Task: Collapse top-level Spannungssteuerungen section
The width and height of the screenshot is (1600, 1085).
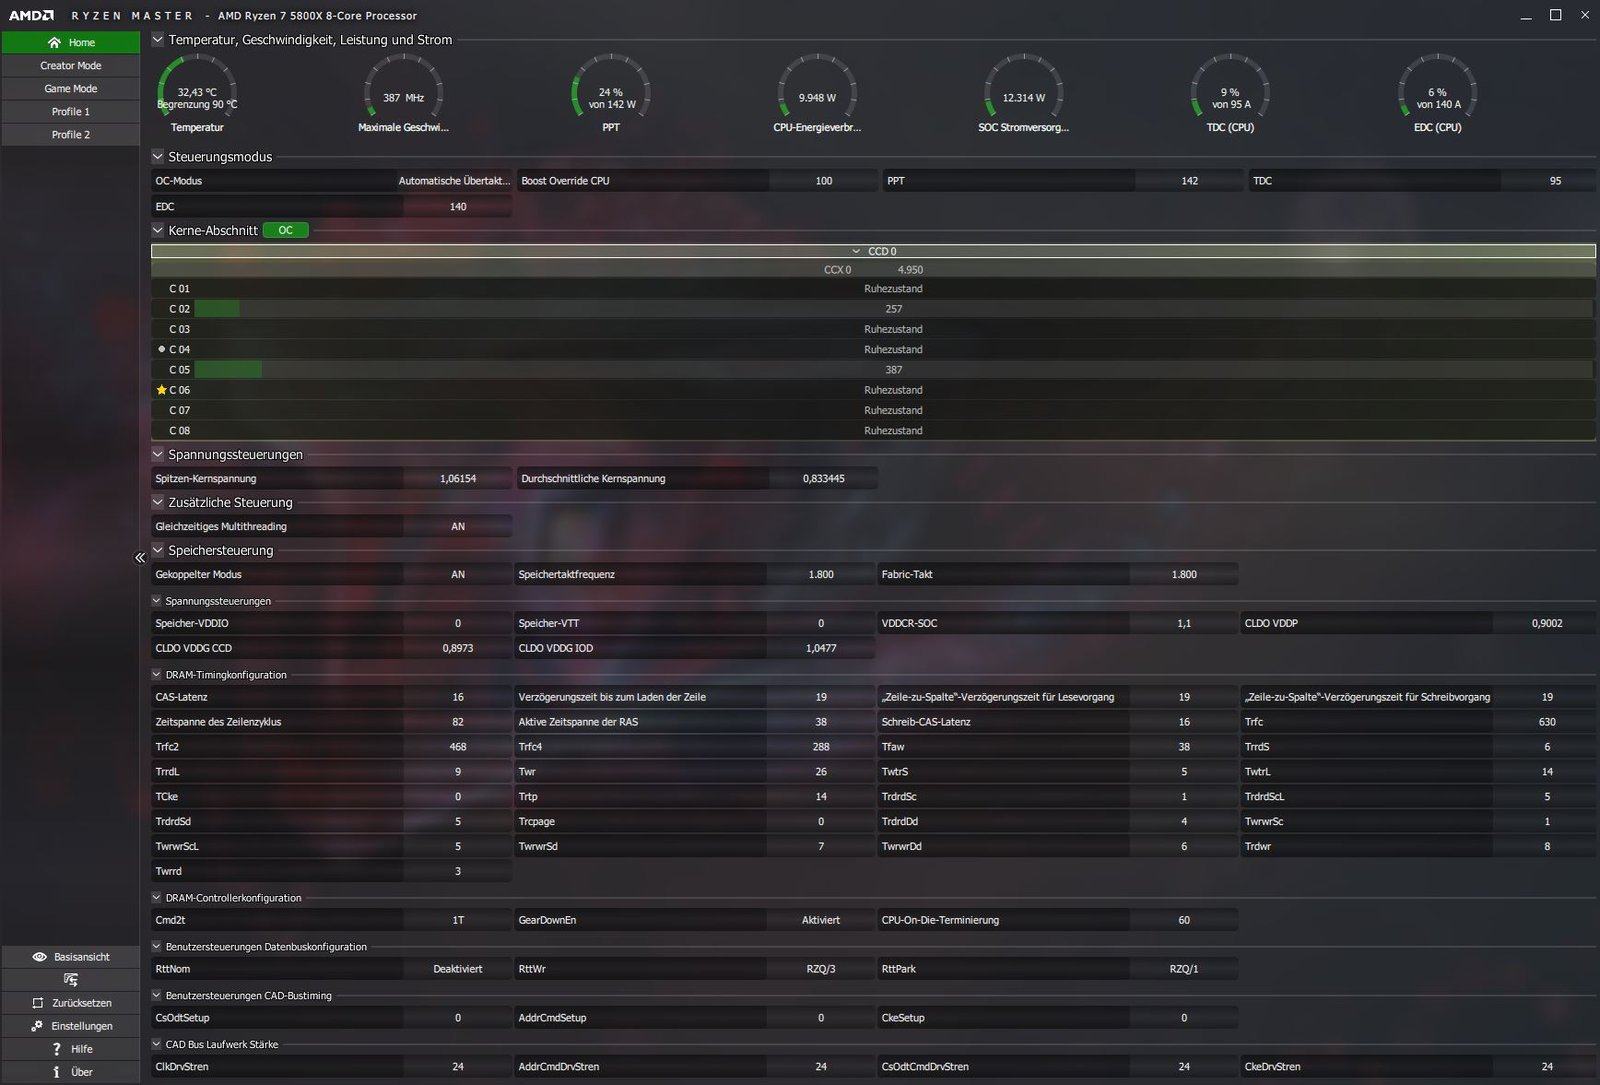Action: tap(158, 454)
